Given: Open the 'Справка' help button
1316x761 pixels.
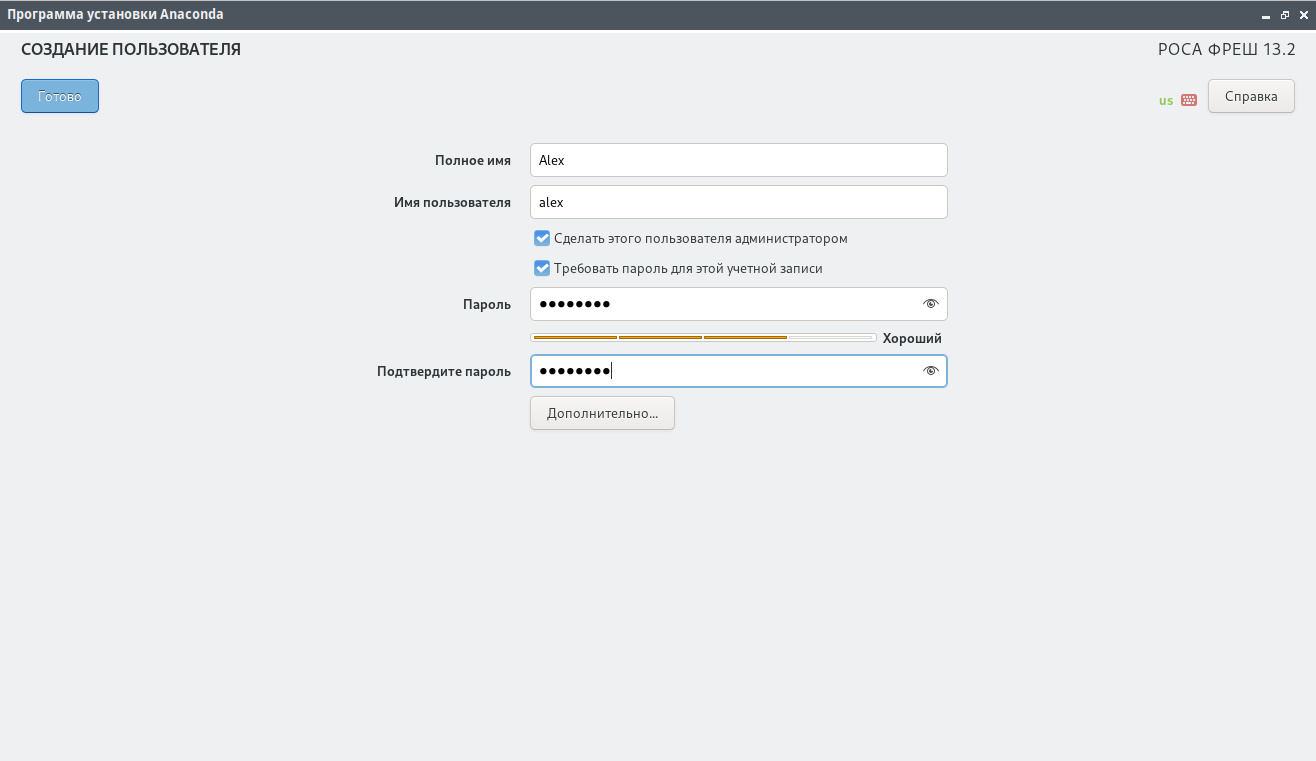Looking at the screenshot, I should pos(1251,96).
